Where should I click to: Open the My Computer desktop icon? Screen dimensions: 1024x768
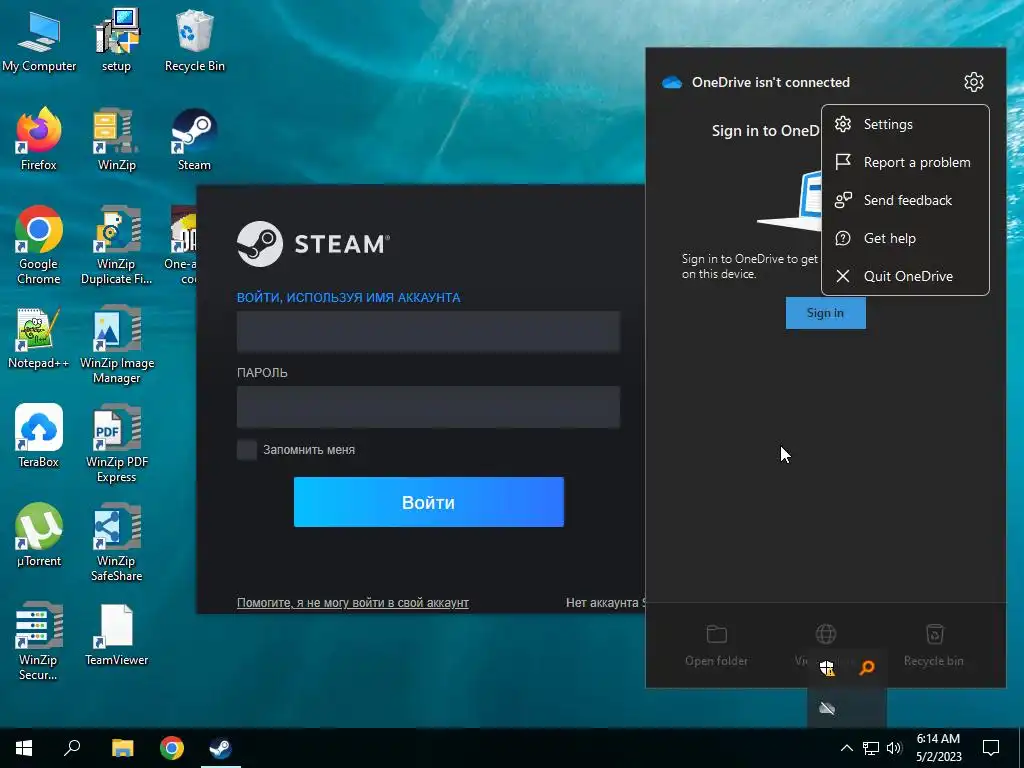pos(39,40)
